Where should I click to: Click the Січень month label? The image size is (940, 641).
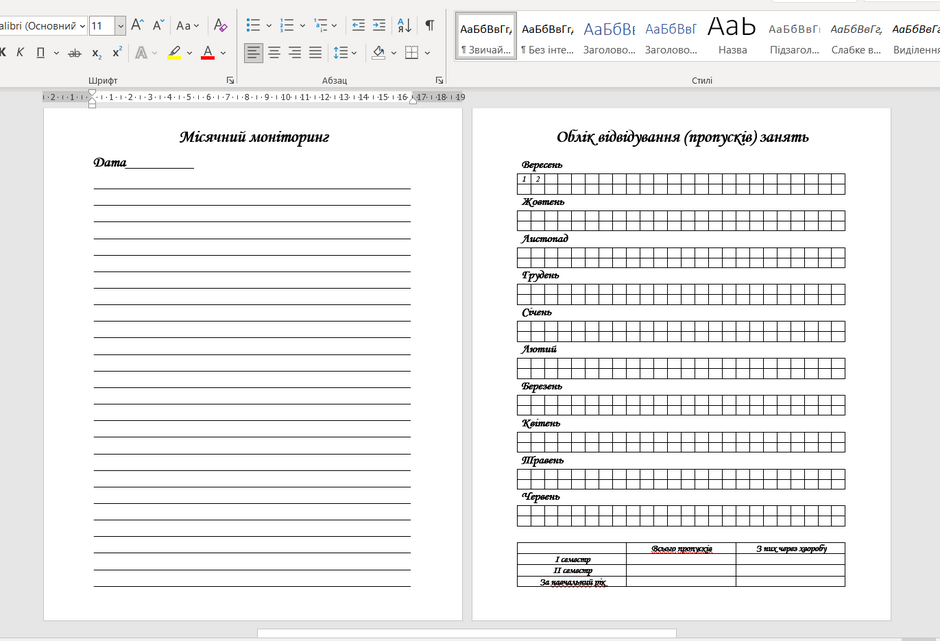536,312
